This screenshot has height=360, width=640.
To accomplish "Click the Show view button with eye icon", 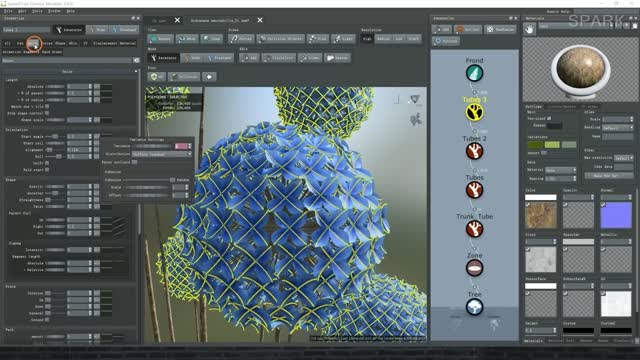I will 187,39.
